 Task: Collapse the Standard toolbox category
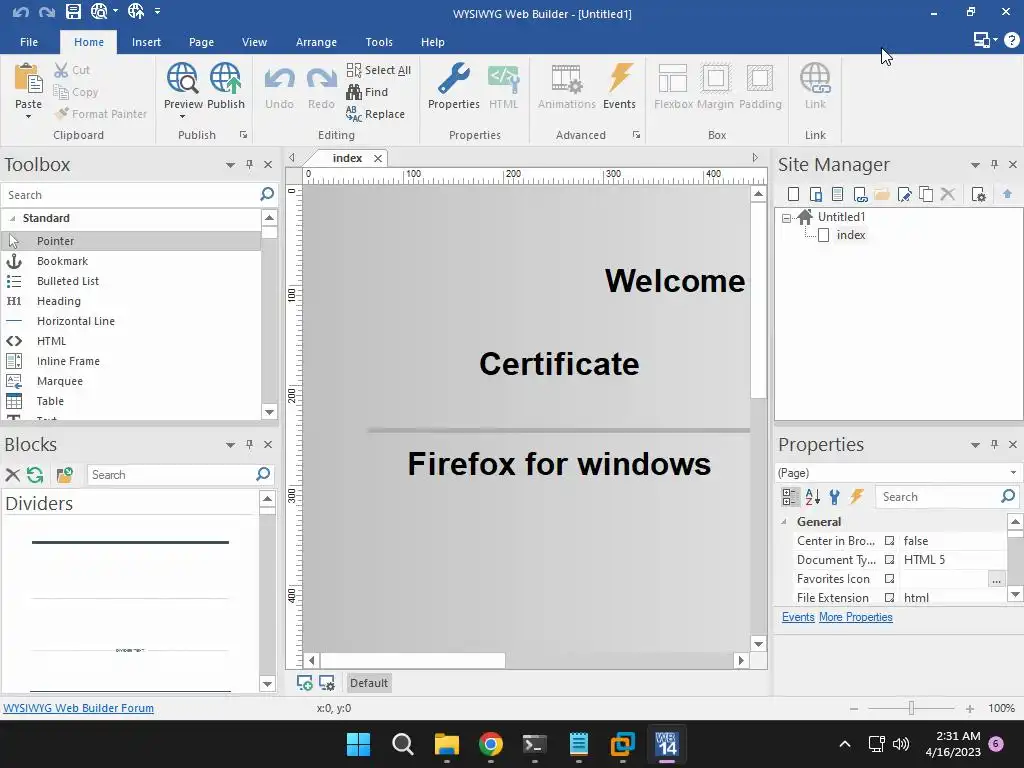click(12, 218)
